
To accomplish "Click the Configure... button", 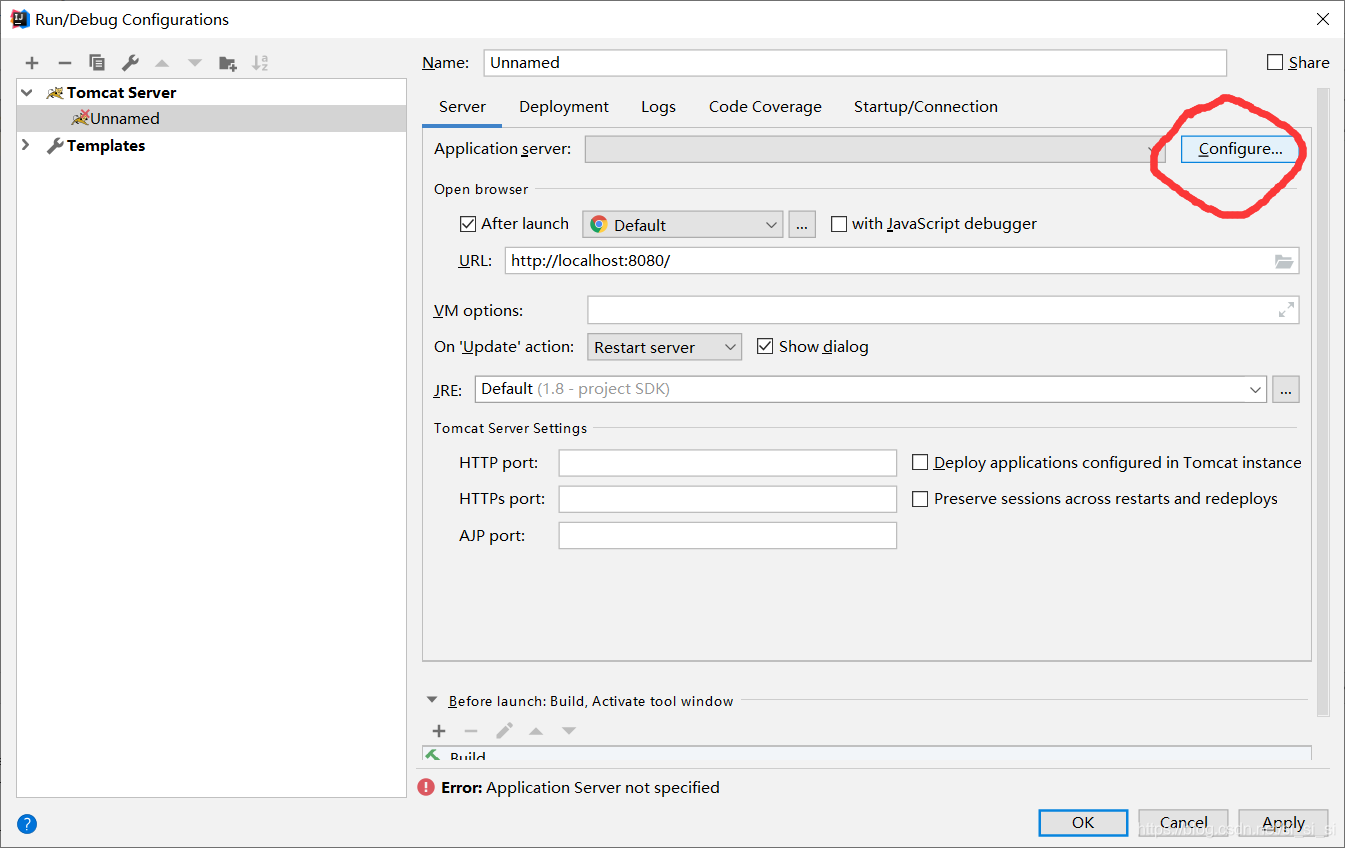I will click(x=1240, y=149).
